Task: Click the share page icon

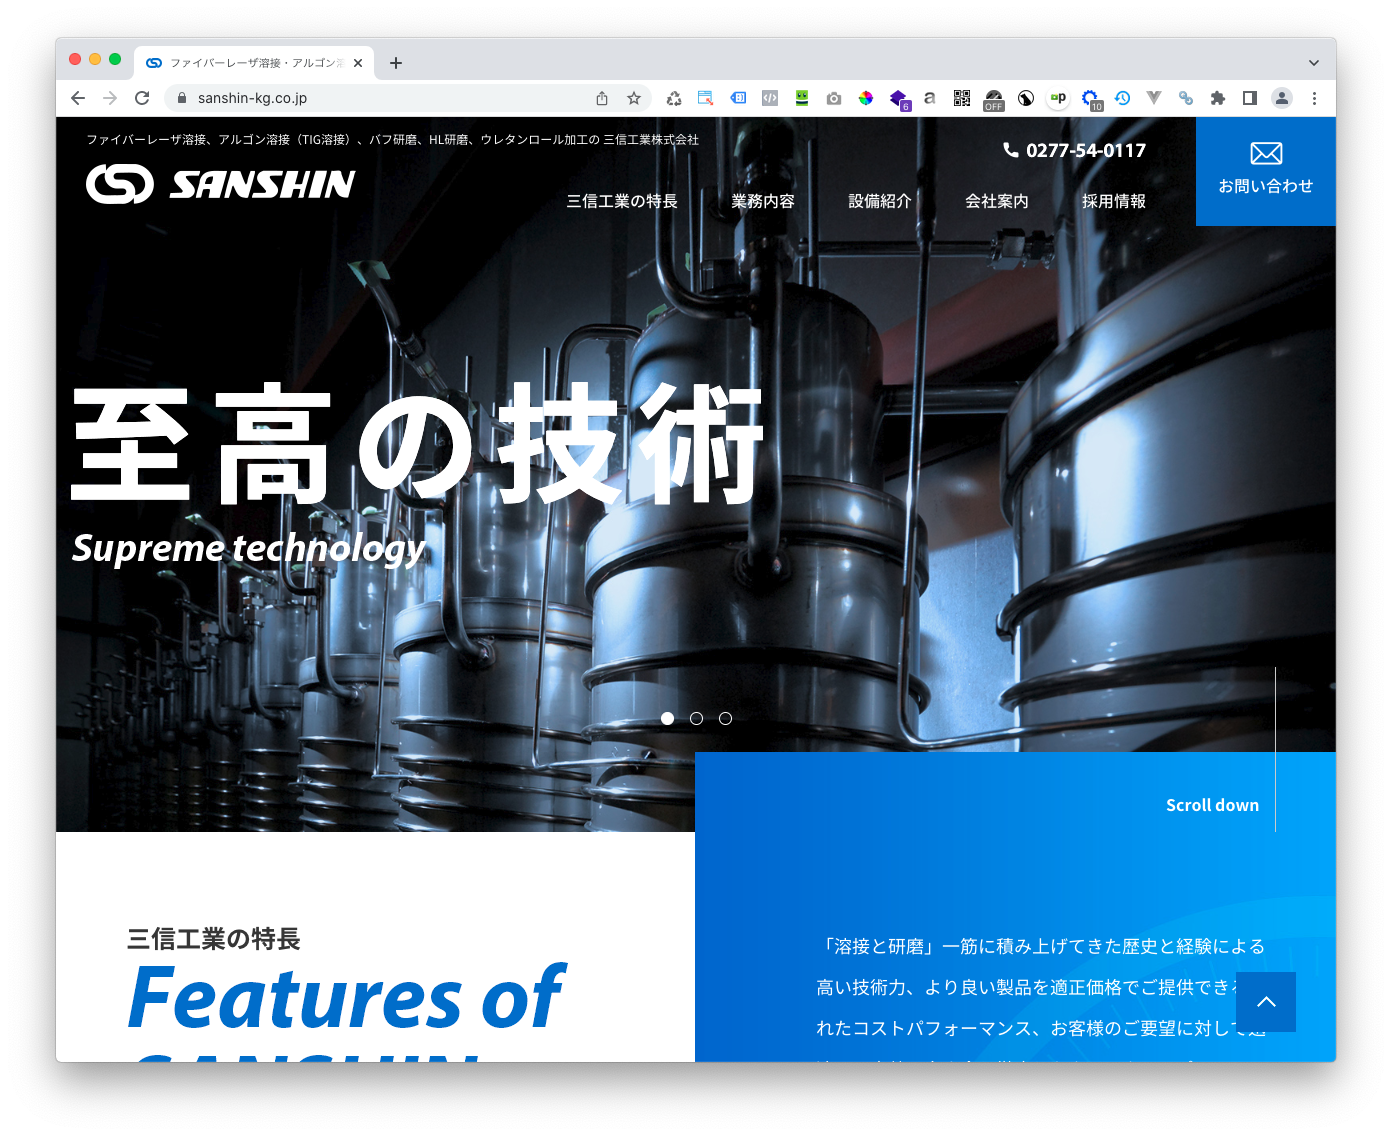Action: coord(602,98)
